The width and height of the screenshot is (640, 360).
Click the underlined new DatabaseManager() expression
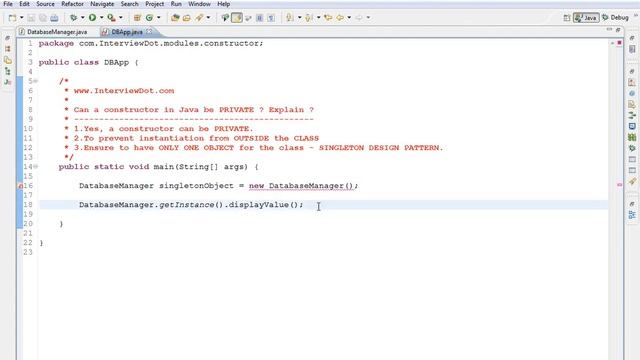click(x=301, y=186)
